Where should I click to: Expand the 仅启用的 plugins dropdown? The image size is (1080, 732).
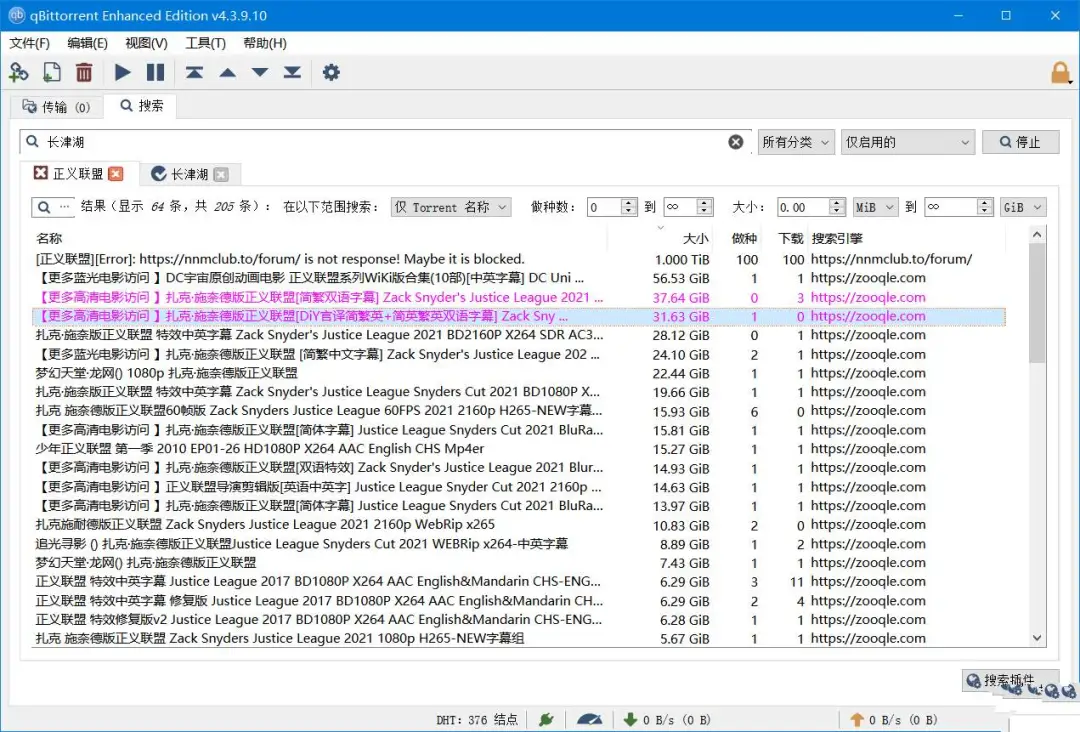pyautogui.click(x=907, y=142)
